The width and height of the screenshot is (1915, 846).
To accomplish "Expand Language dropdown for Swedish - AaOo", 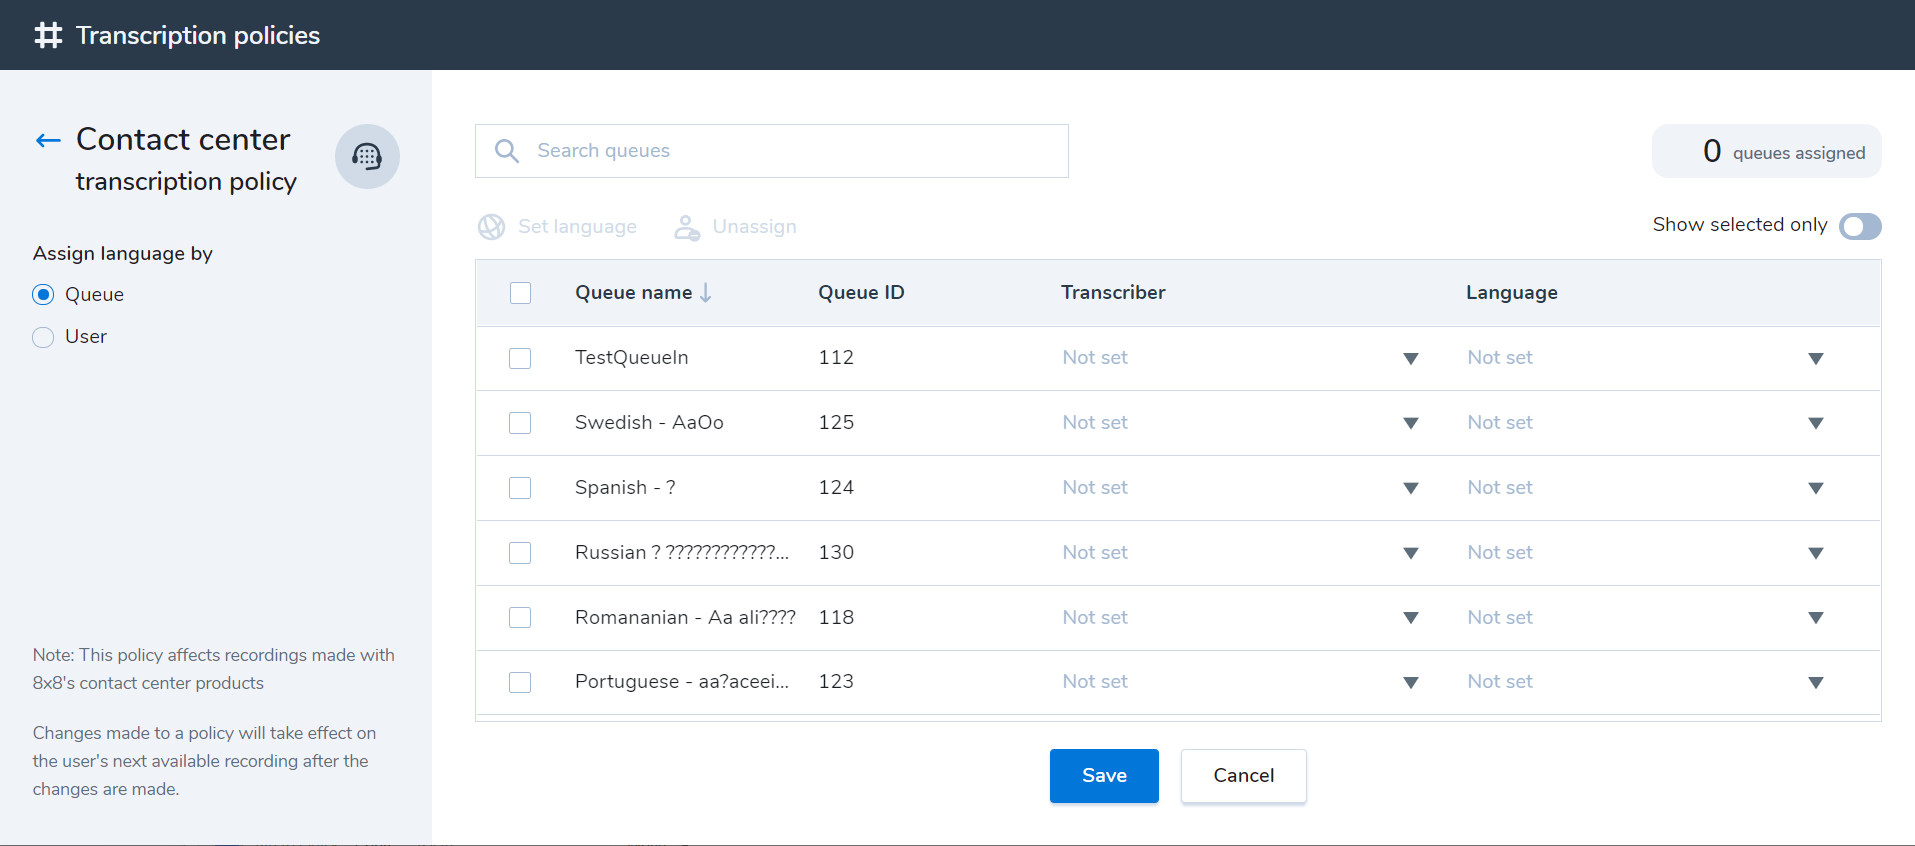I will click(x=1815, y=423).
